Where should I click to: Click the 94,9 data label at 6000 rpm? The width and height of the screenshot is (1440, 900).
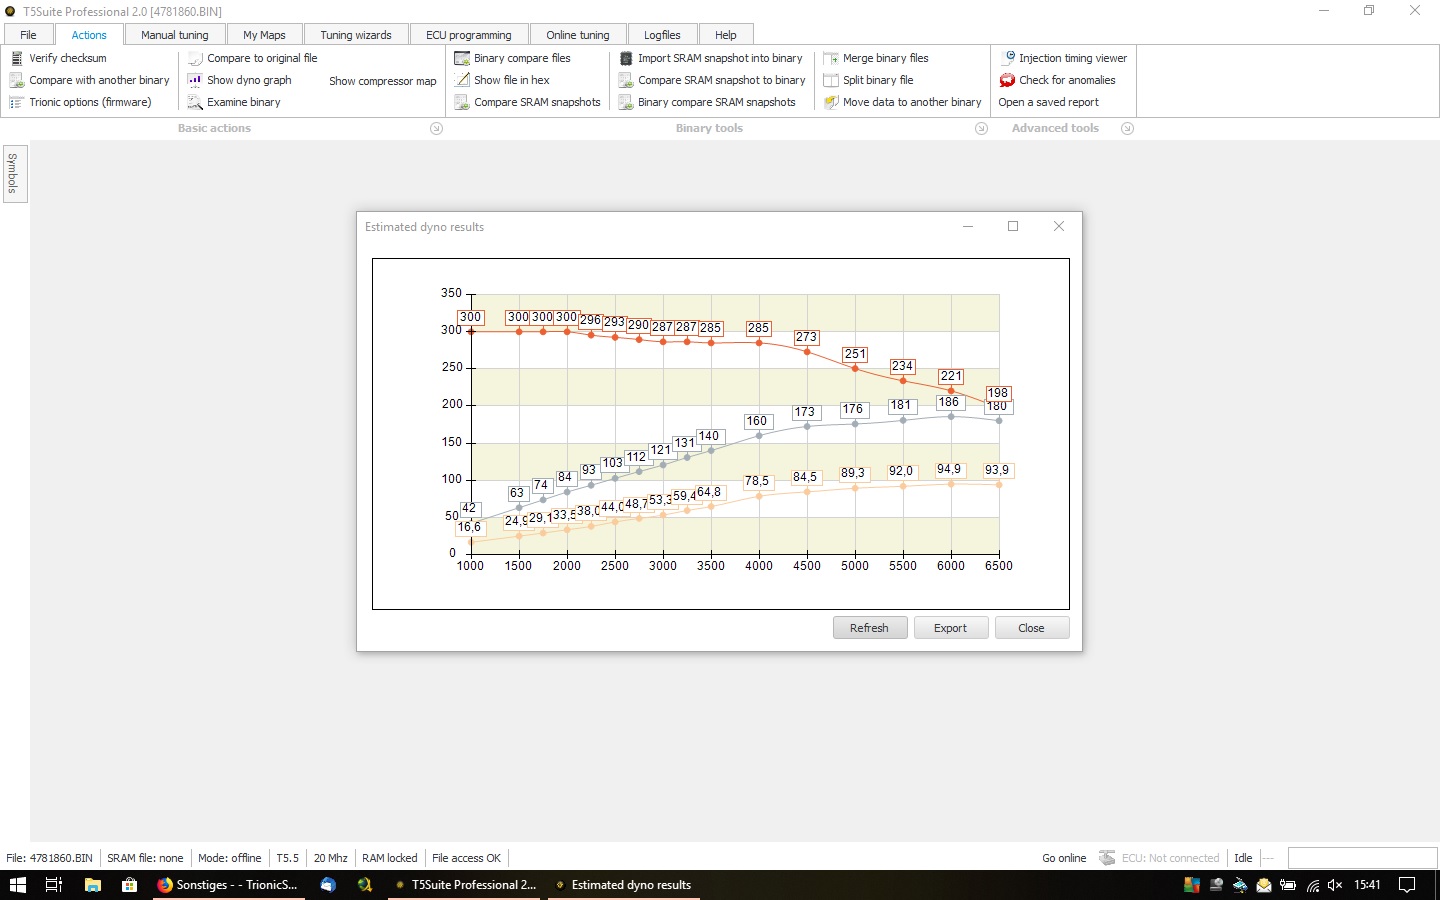[949, 470]
